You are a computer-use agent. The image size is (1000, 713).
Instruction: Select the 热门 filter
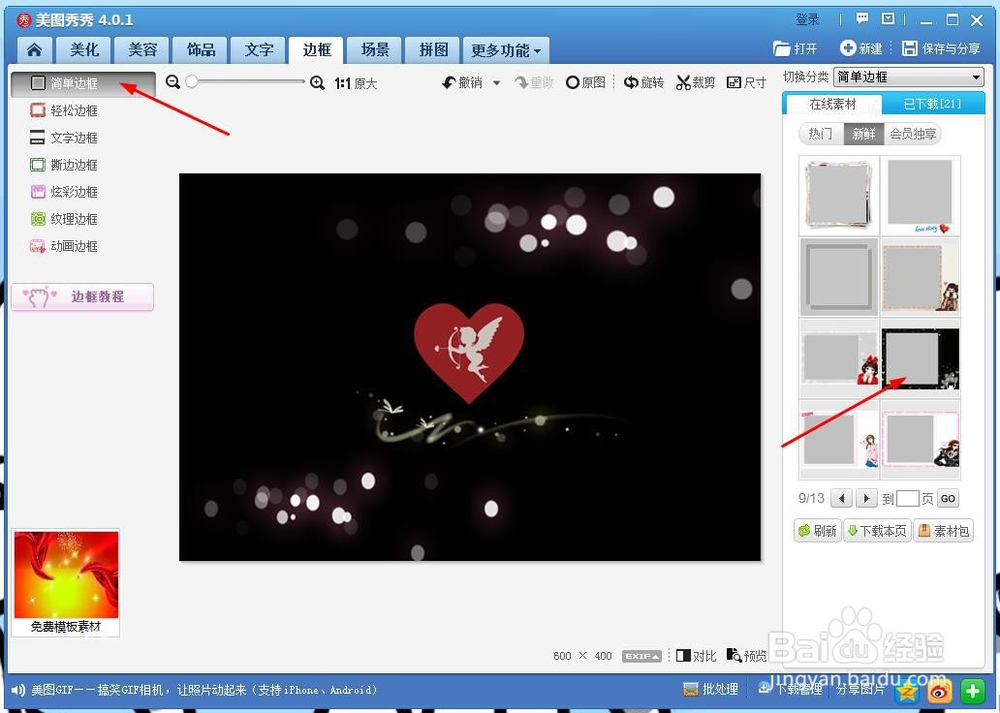[x=821, y=134]
